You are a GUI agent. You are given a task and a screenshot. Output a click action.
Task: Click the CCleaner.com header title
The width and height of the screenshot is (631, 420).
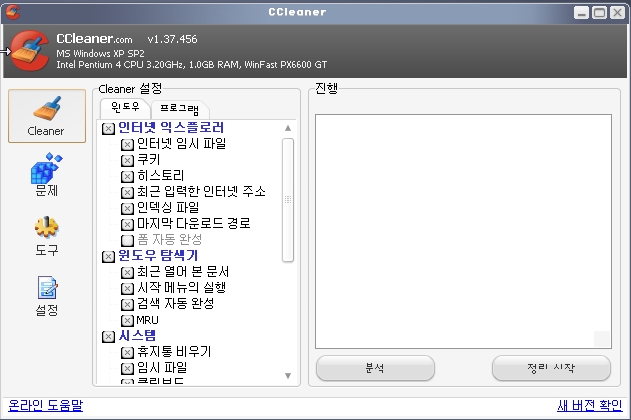tap(94, 39)
